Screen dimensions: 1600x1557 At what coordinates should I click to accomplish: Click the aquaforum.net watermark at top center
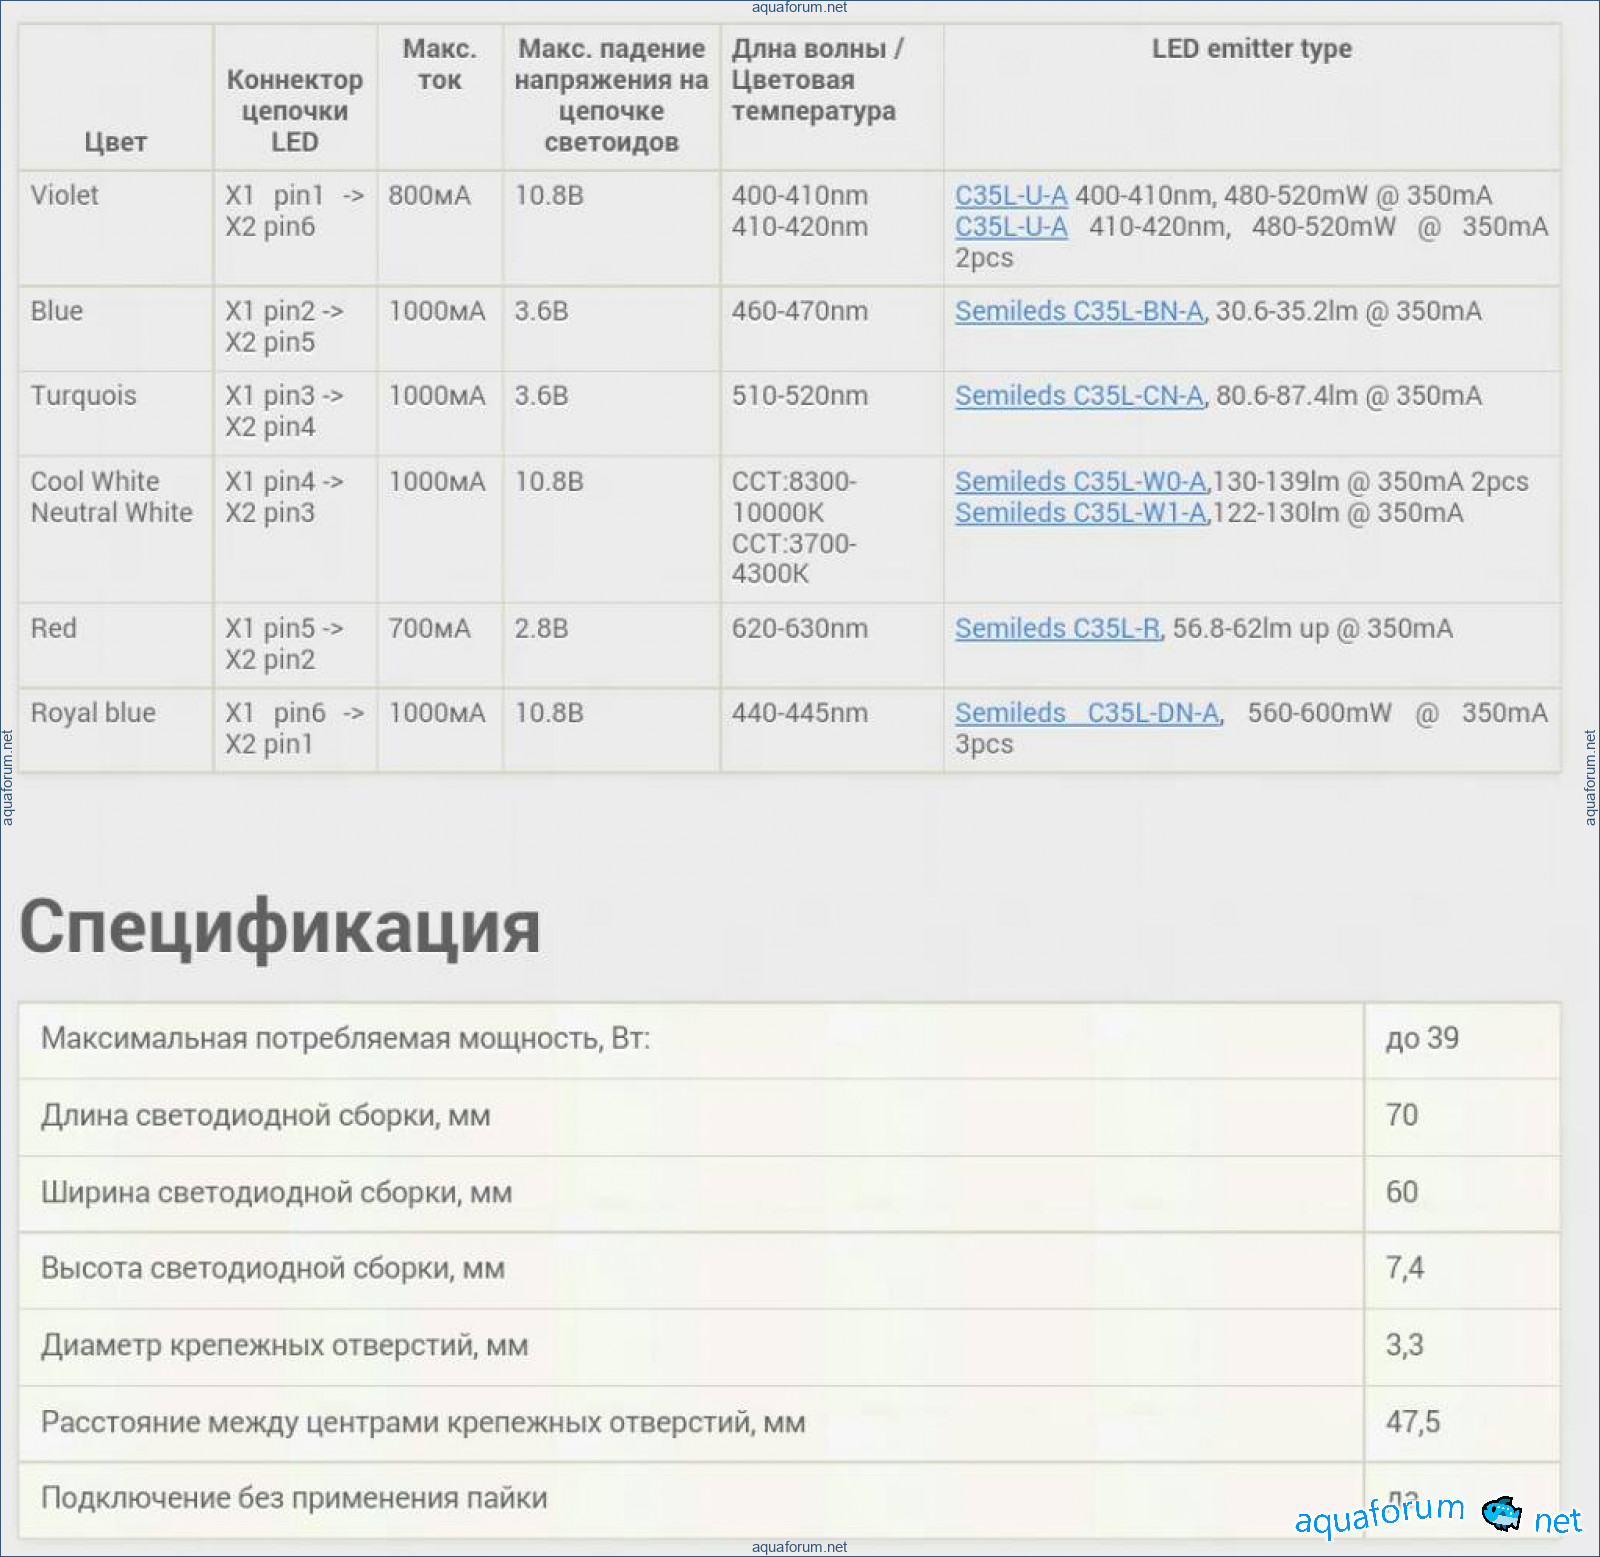[x=799, y=7]
